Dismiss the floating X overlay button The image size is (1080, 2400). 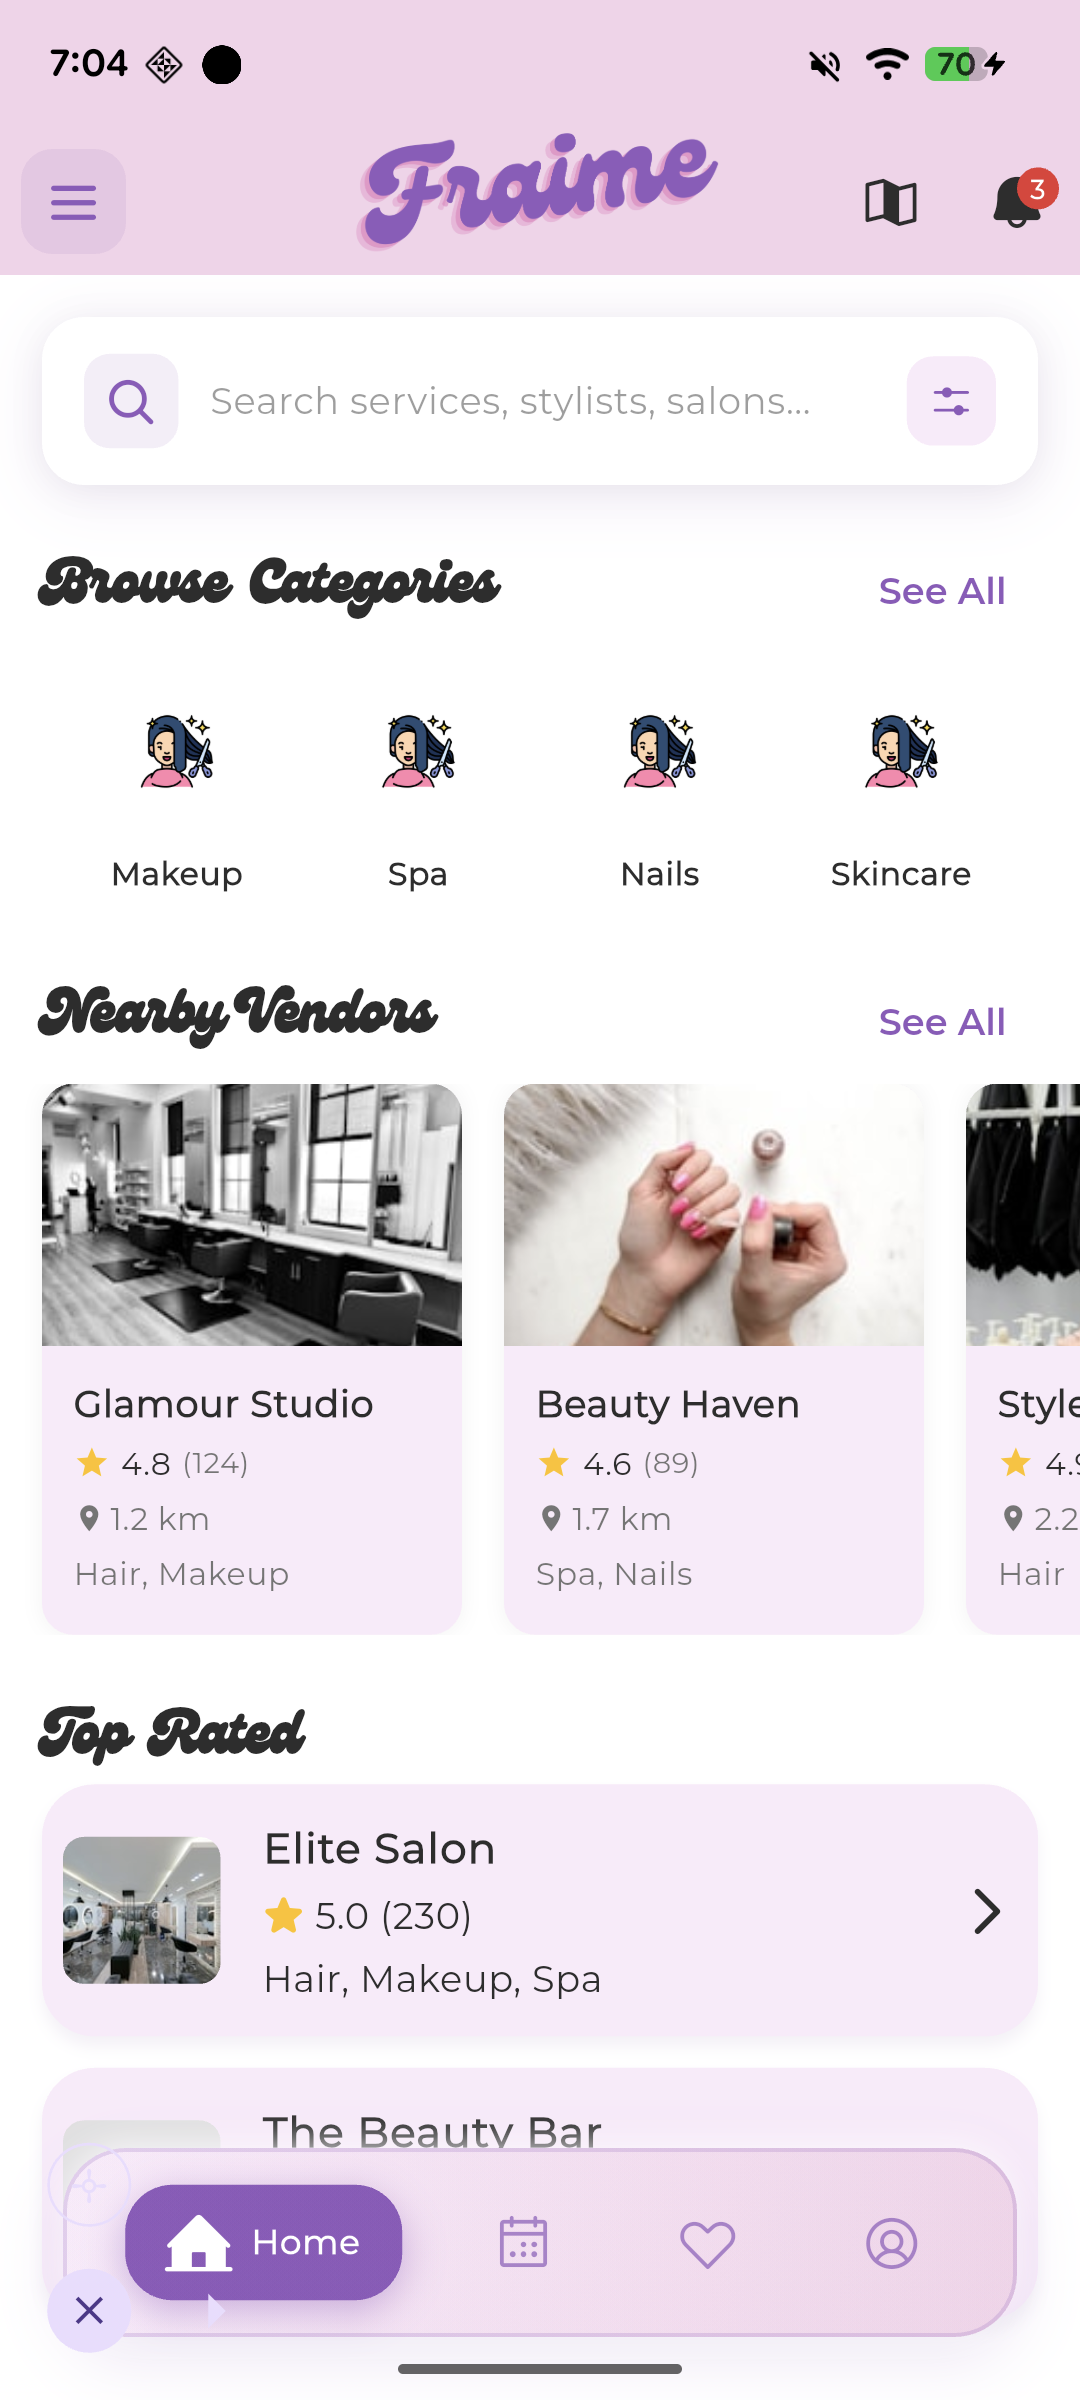click(x=89, y=2311)
